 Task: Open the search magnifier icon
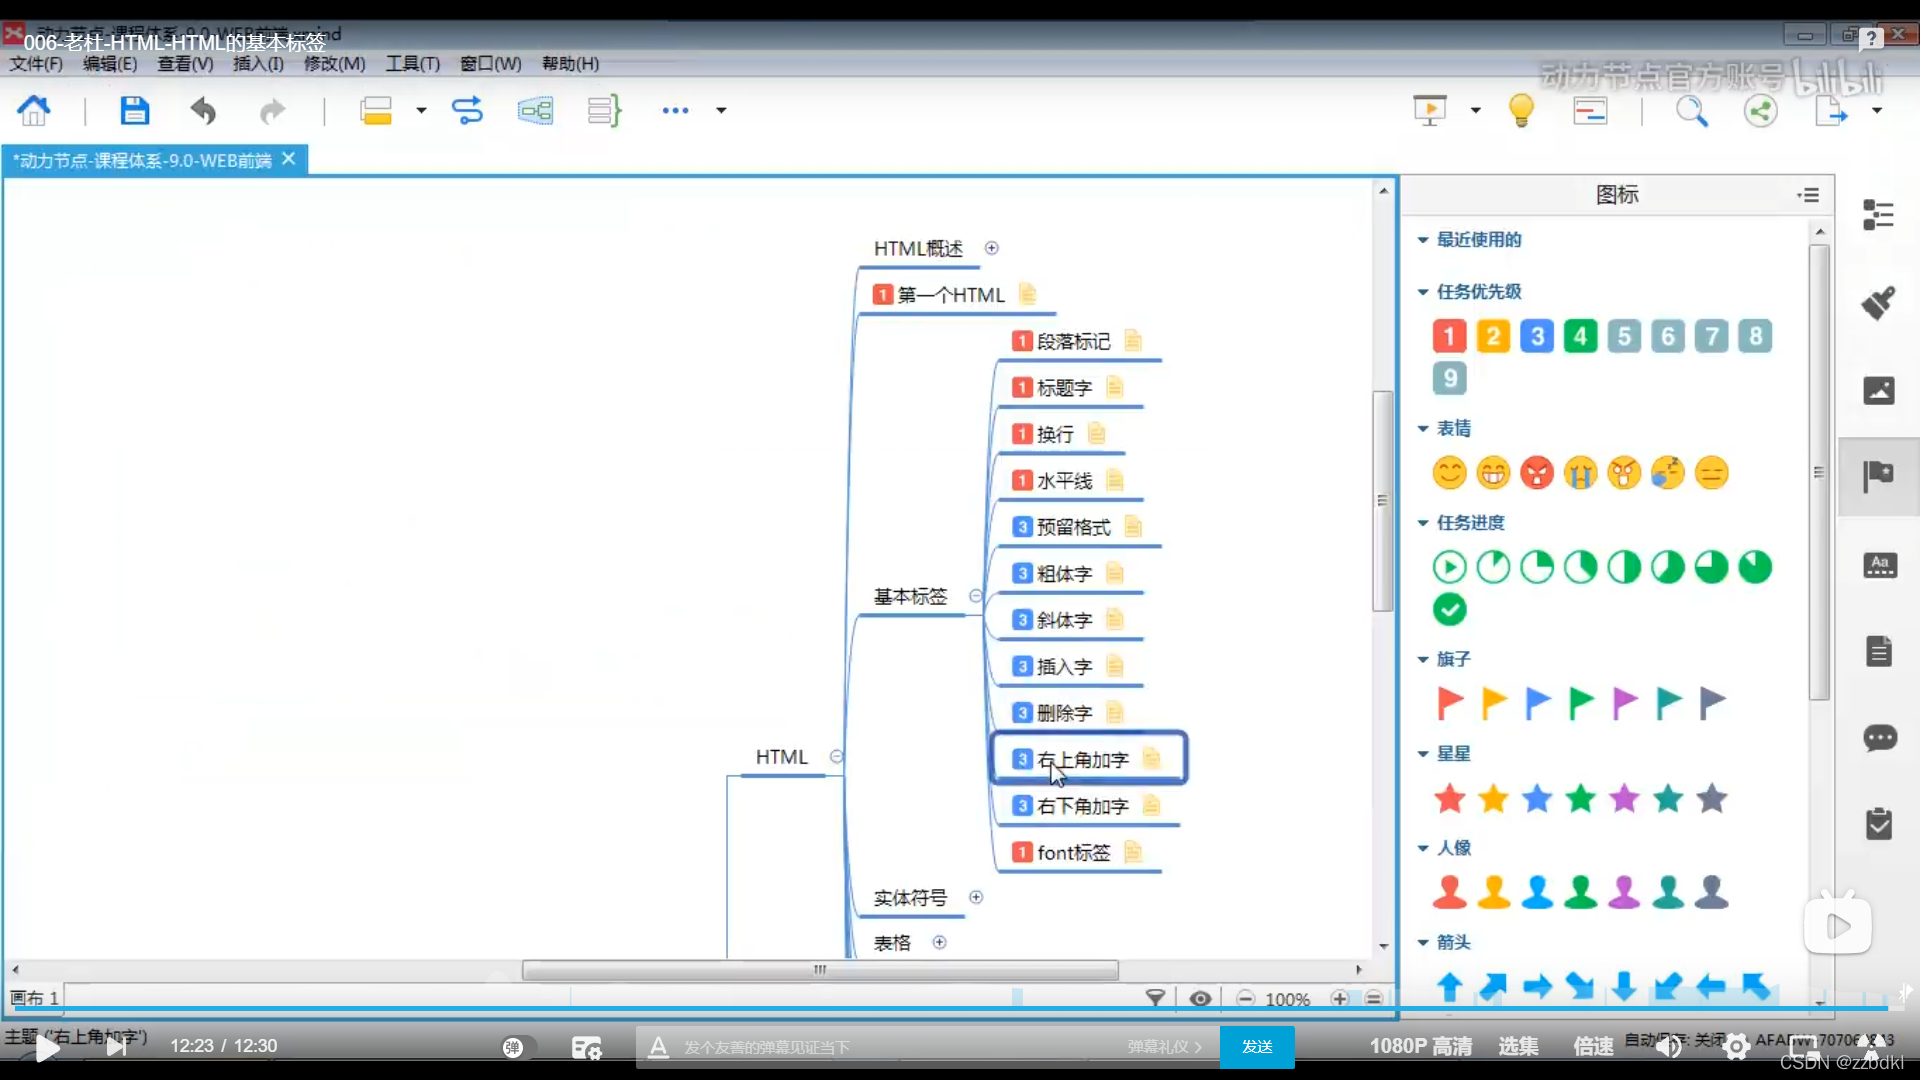coord(1691,110)
